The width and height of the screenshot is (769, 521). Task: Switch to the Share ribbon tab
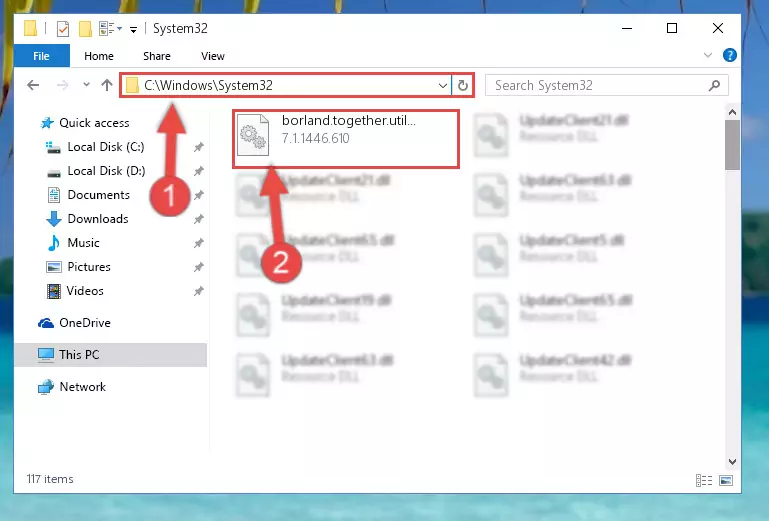[x=157, y=56]
